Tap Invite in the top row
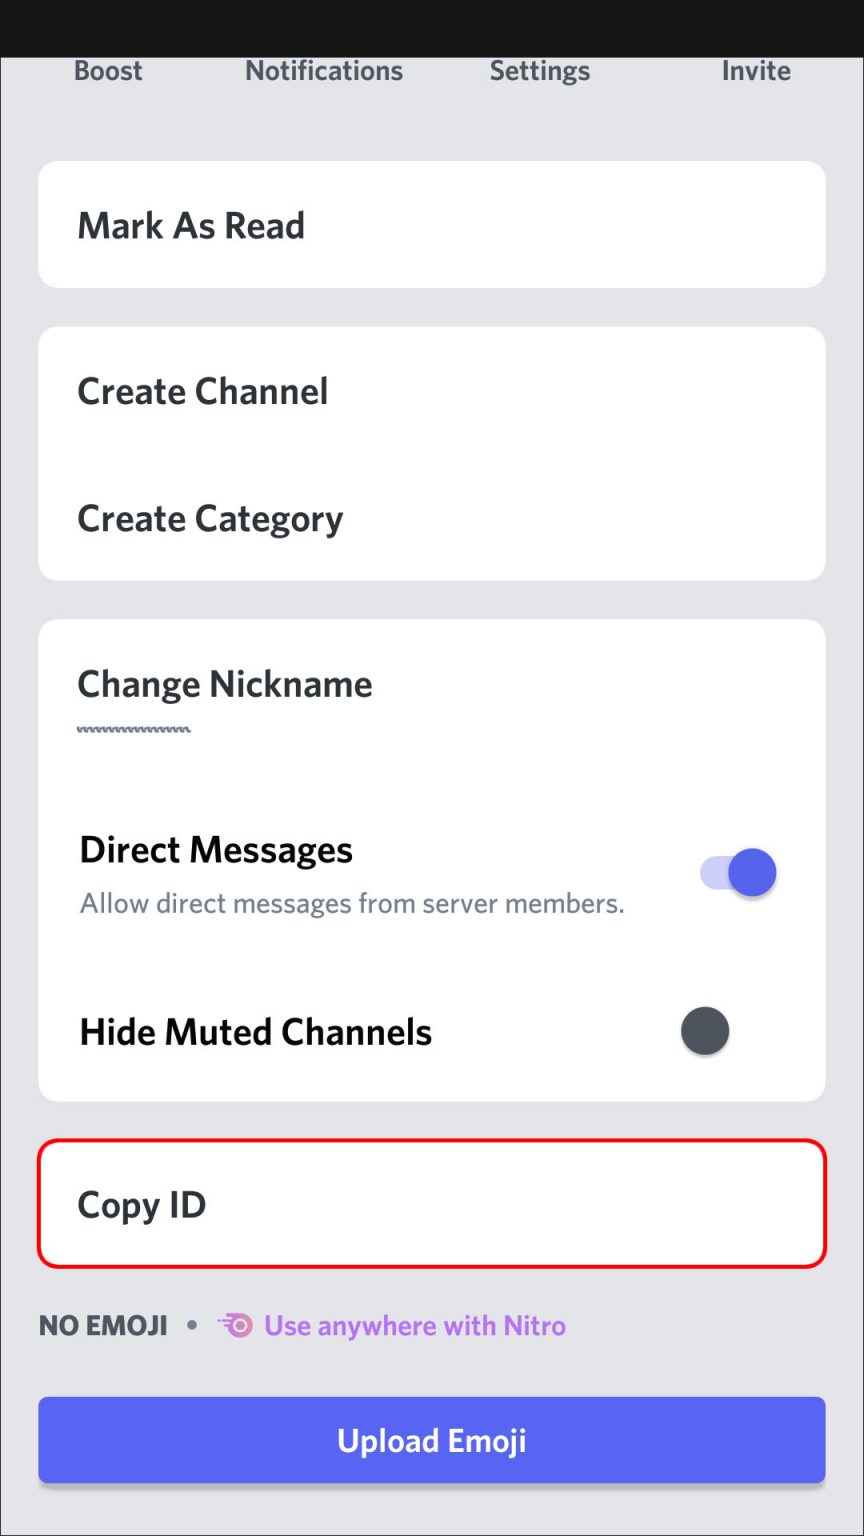This screenshot has width=864, height=1536. [756, 71]
